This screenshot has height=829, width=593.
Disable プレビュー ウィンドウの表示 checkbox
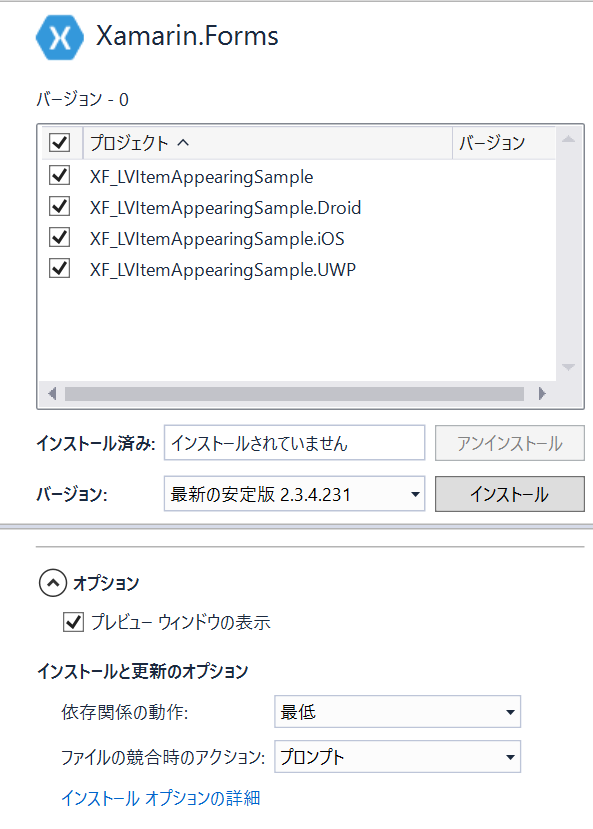(73, 622)
